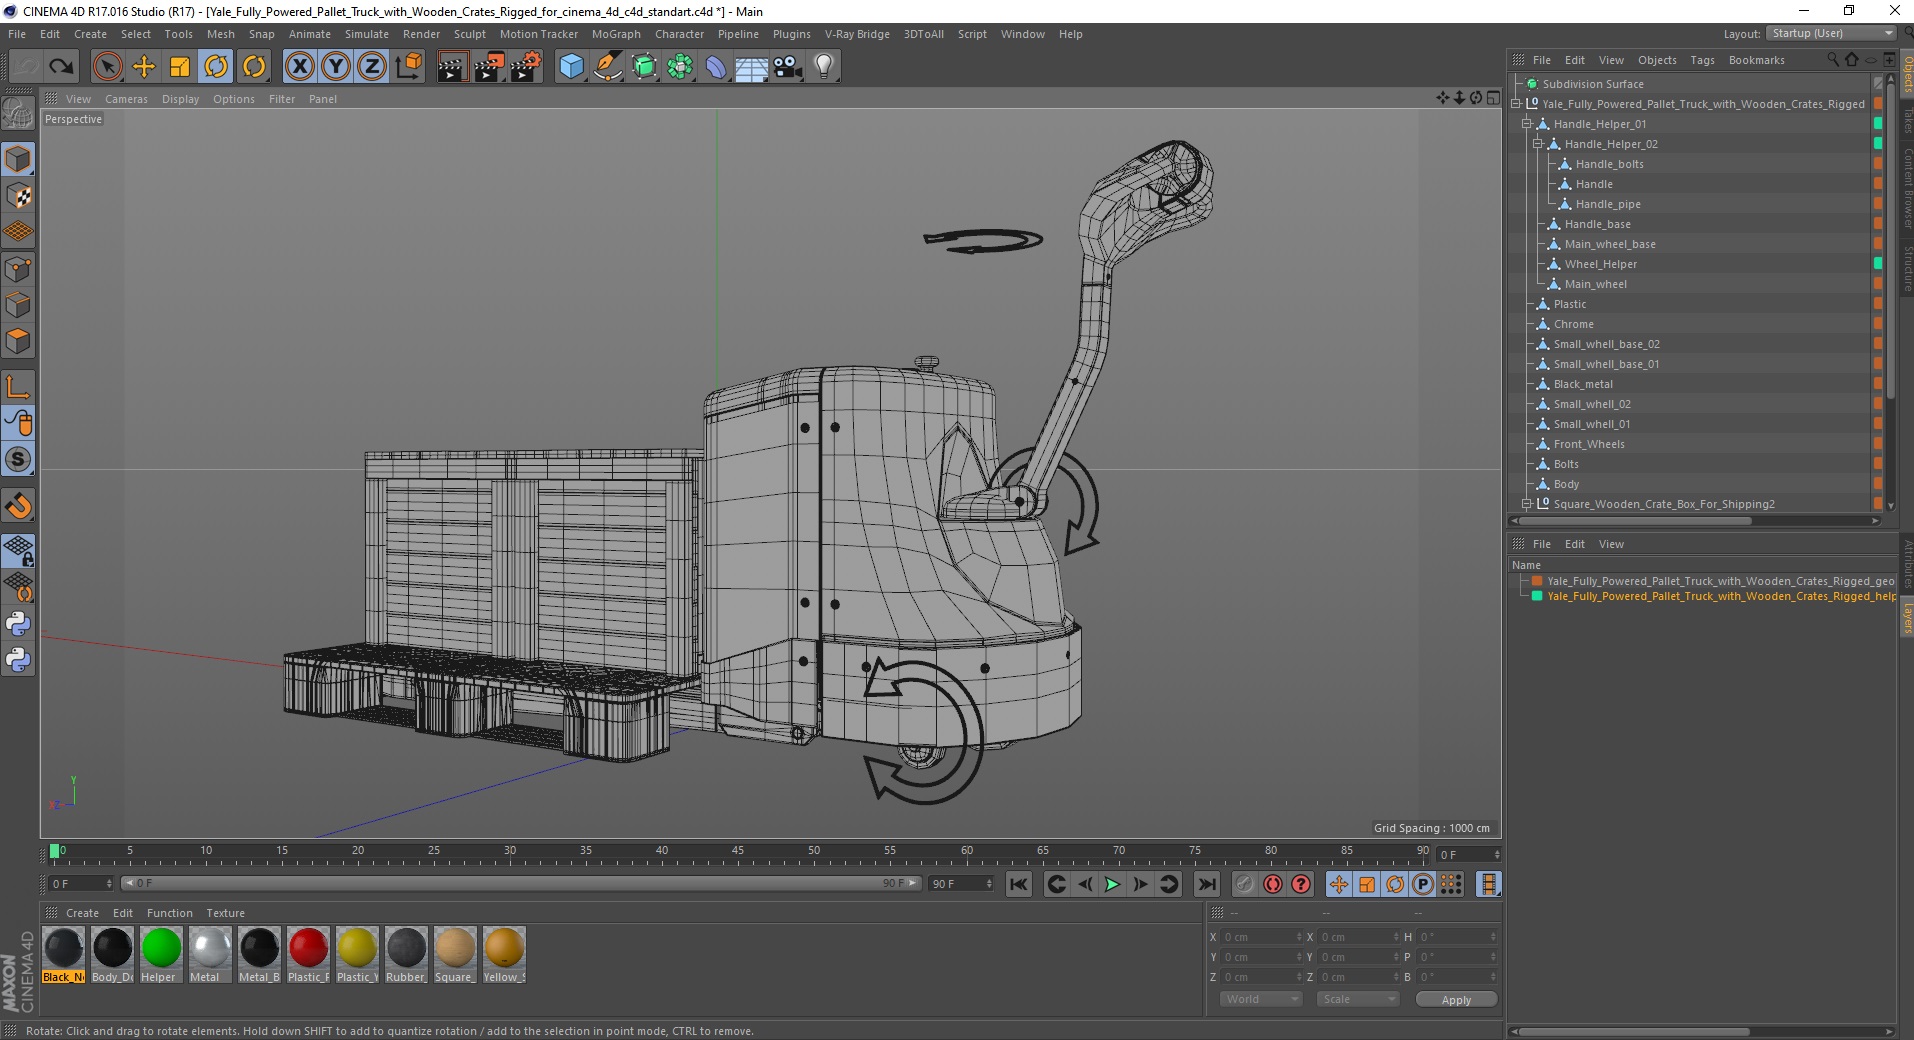
Task: Toggle Y axis lock
Action: point(336,67)
